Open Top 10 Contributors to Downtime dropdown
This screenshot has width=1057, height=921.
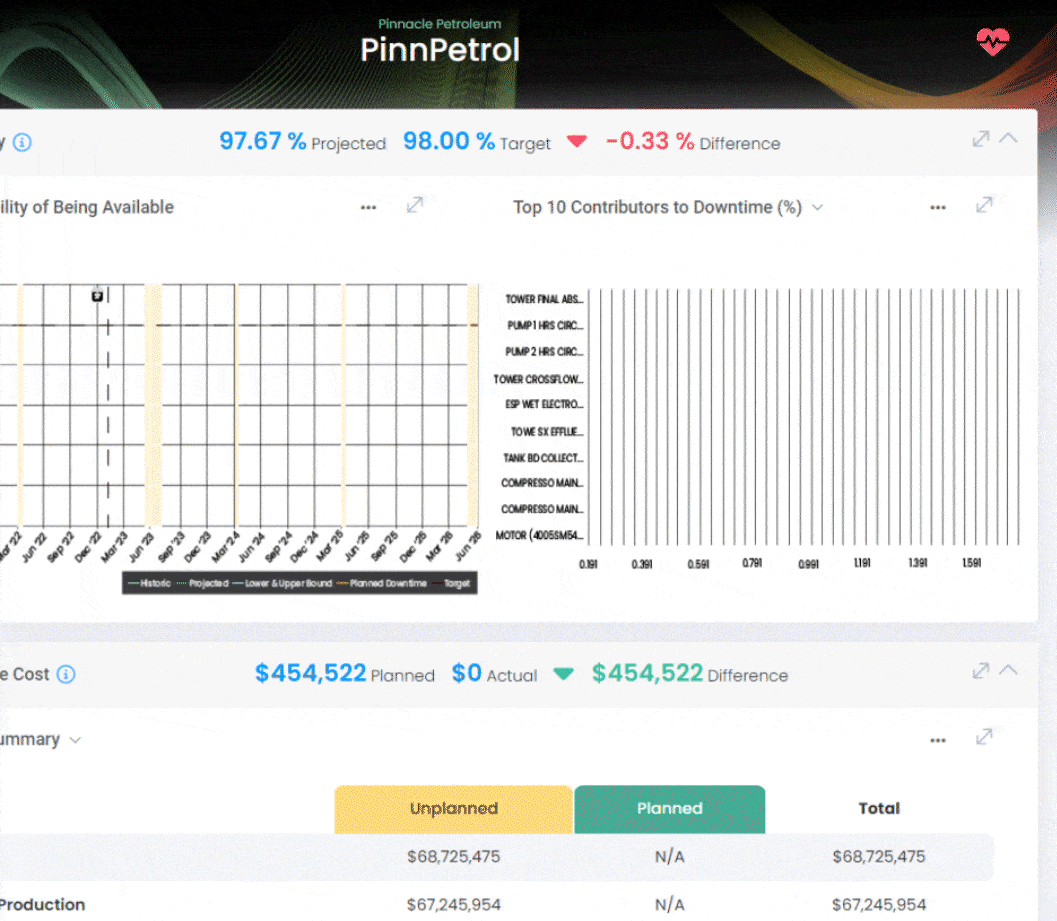coord(817,208)
